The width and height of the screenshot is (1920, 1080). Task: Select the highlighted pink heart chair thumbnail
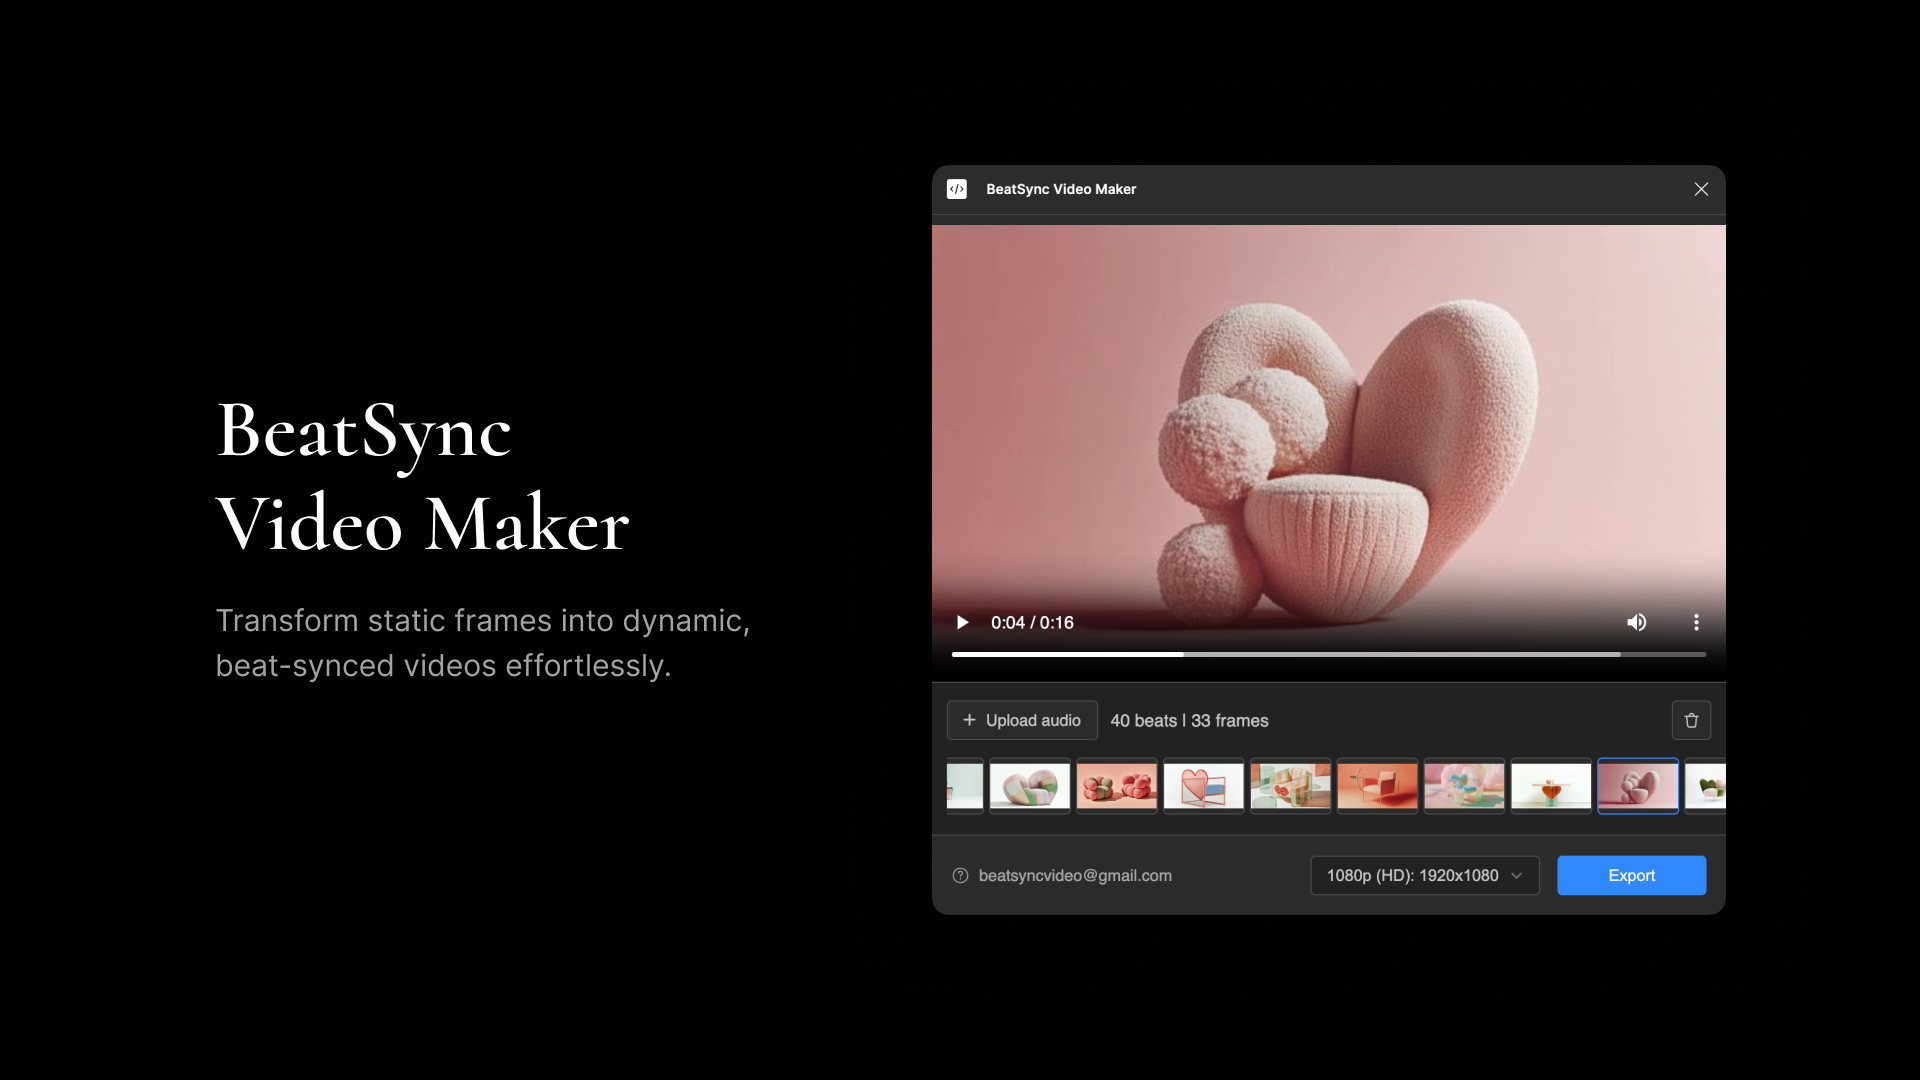click(1638, 786)
